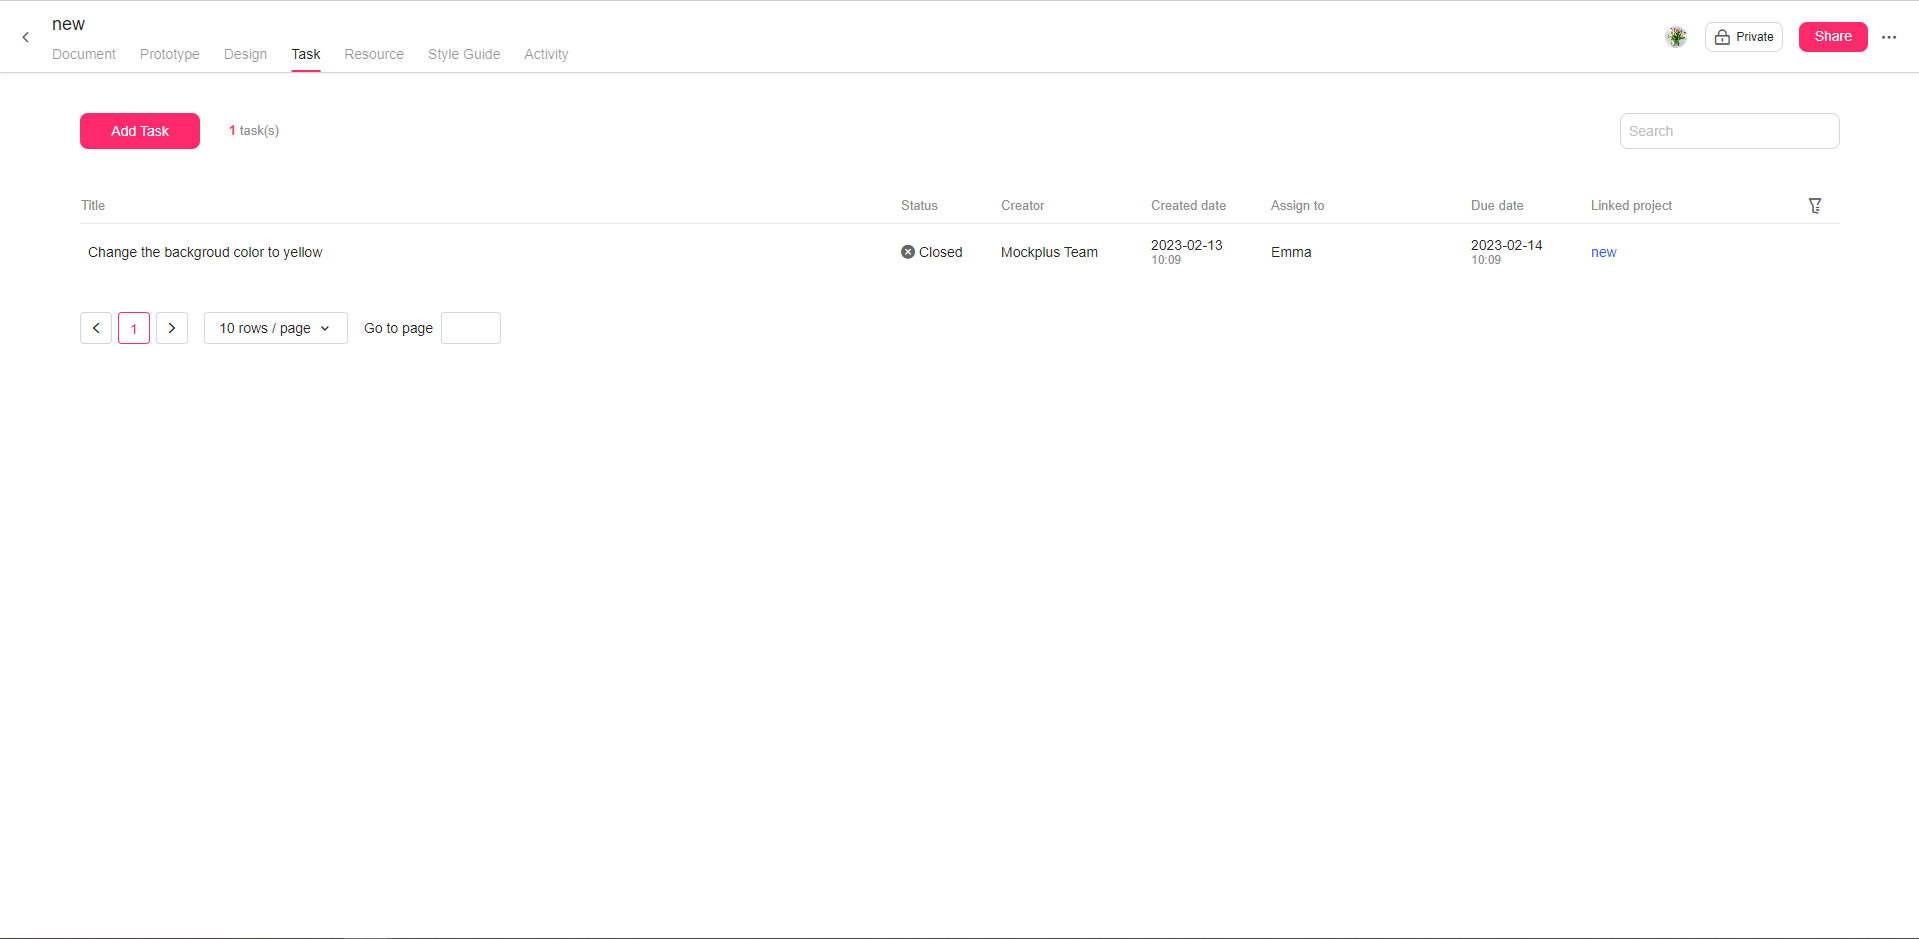Switch to the Resource tab
The height and width of the screenshot is (939, 1919).
[374, 54]
